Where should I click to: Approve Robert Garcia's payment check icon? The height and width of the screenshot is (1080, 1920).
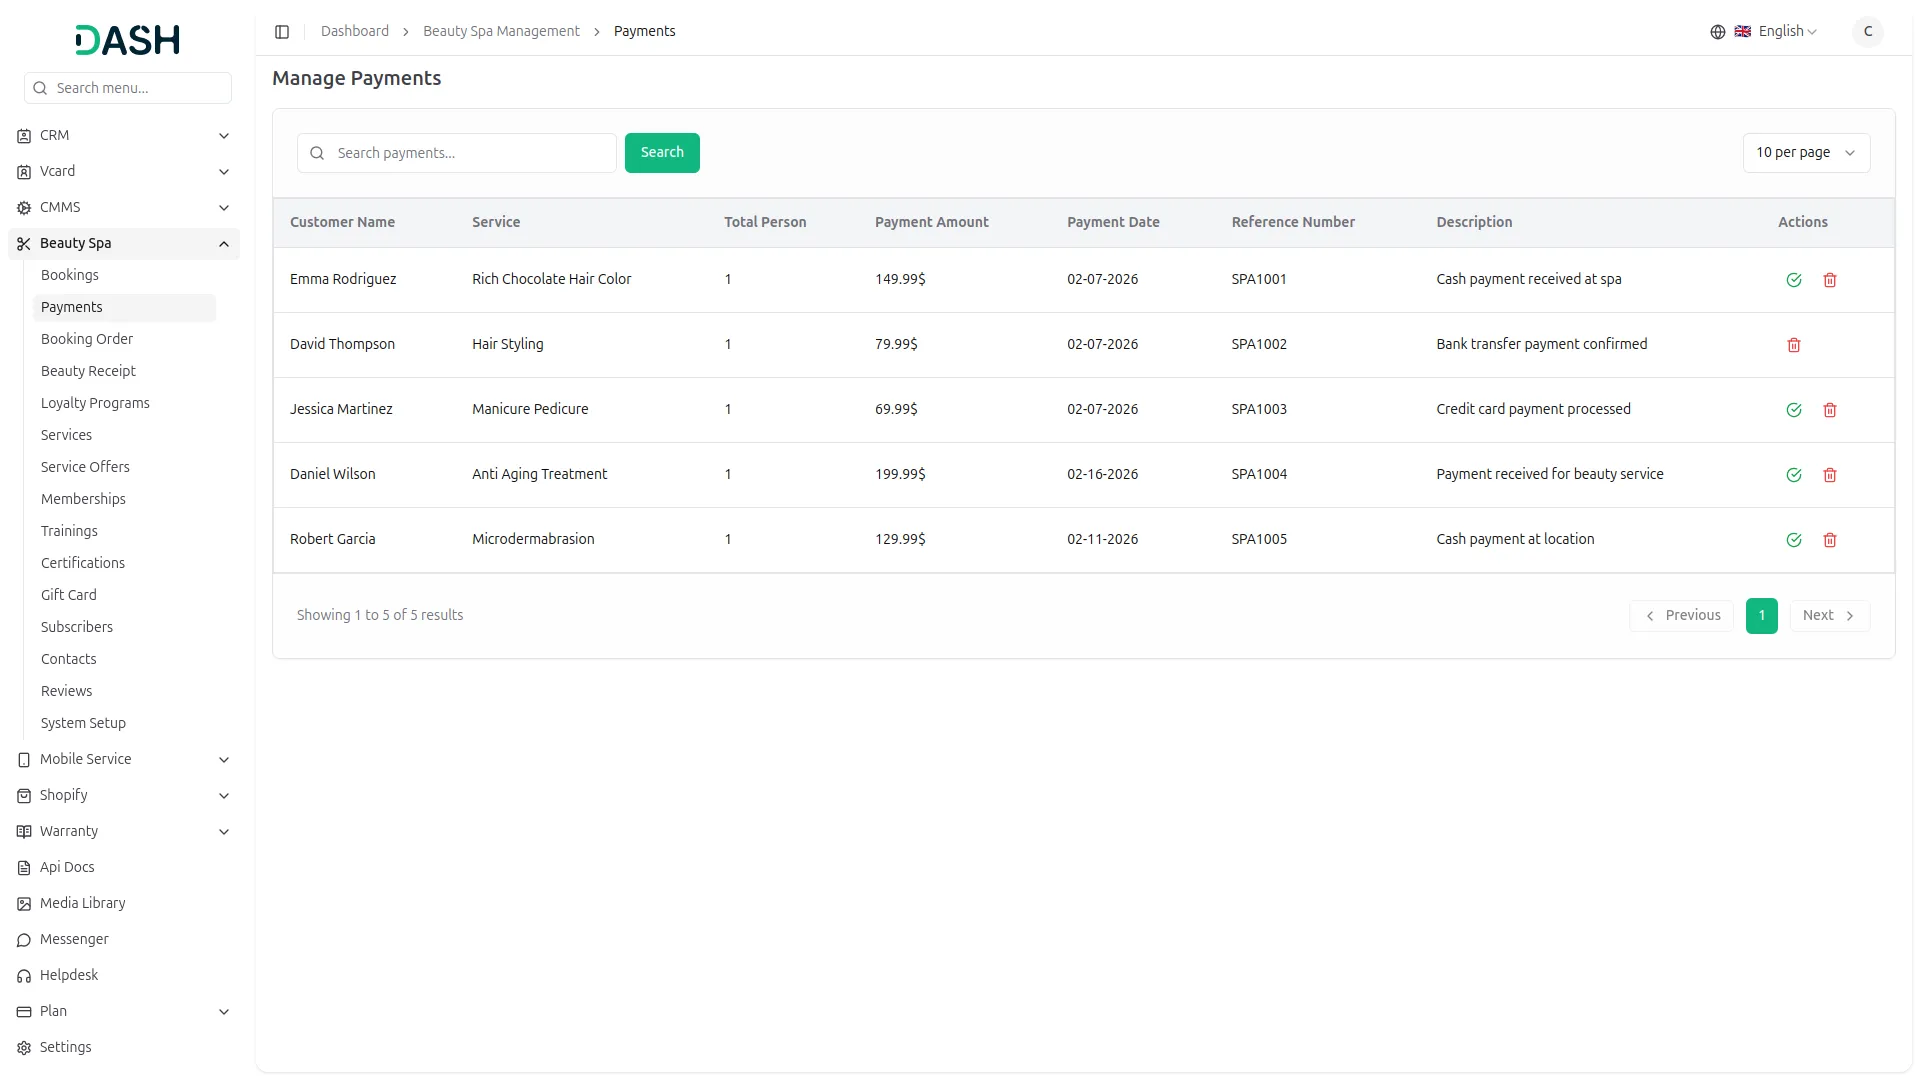[x=1794, y=540]
